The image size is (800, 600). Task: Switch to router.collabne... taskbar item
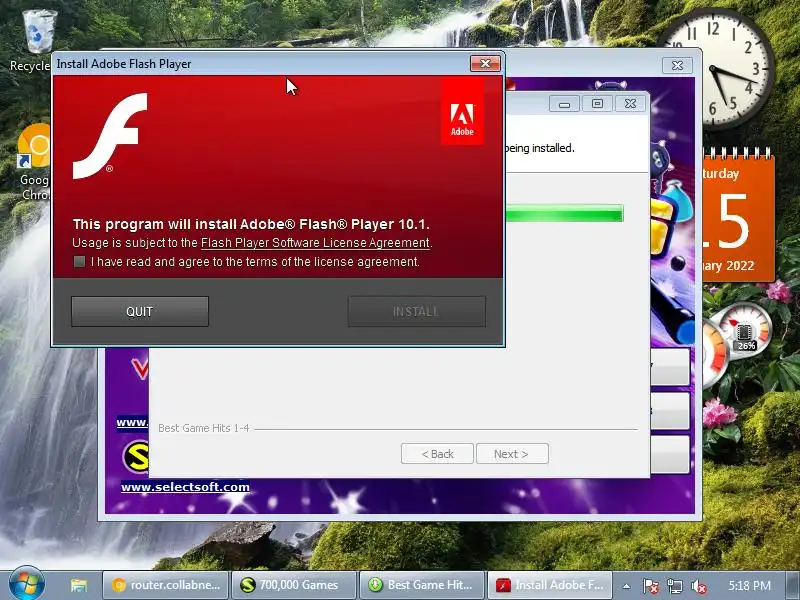point(165,585)
